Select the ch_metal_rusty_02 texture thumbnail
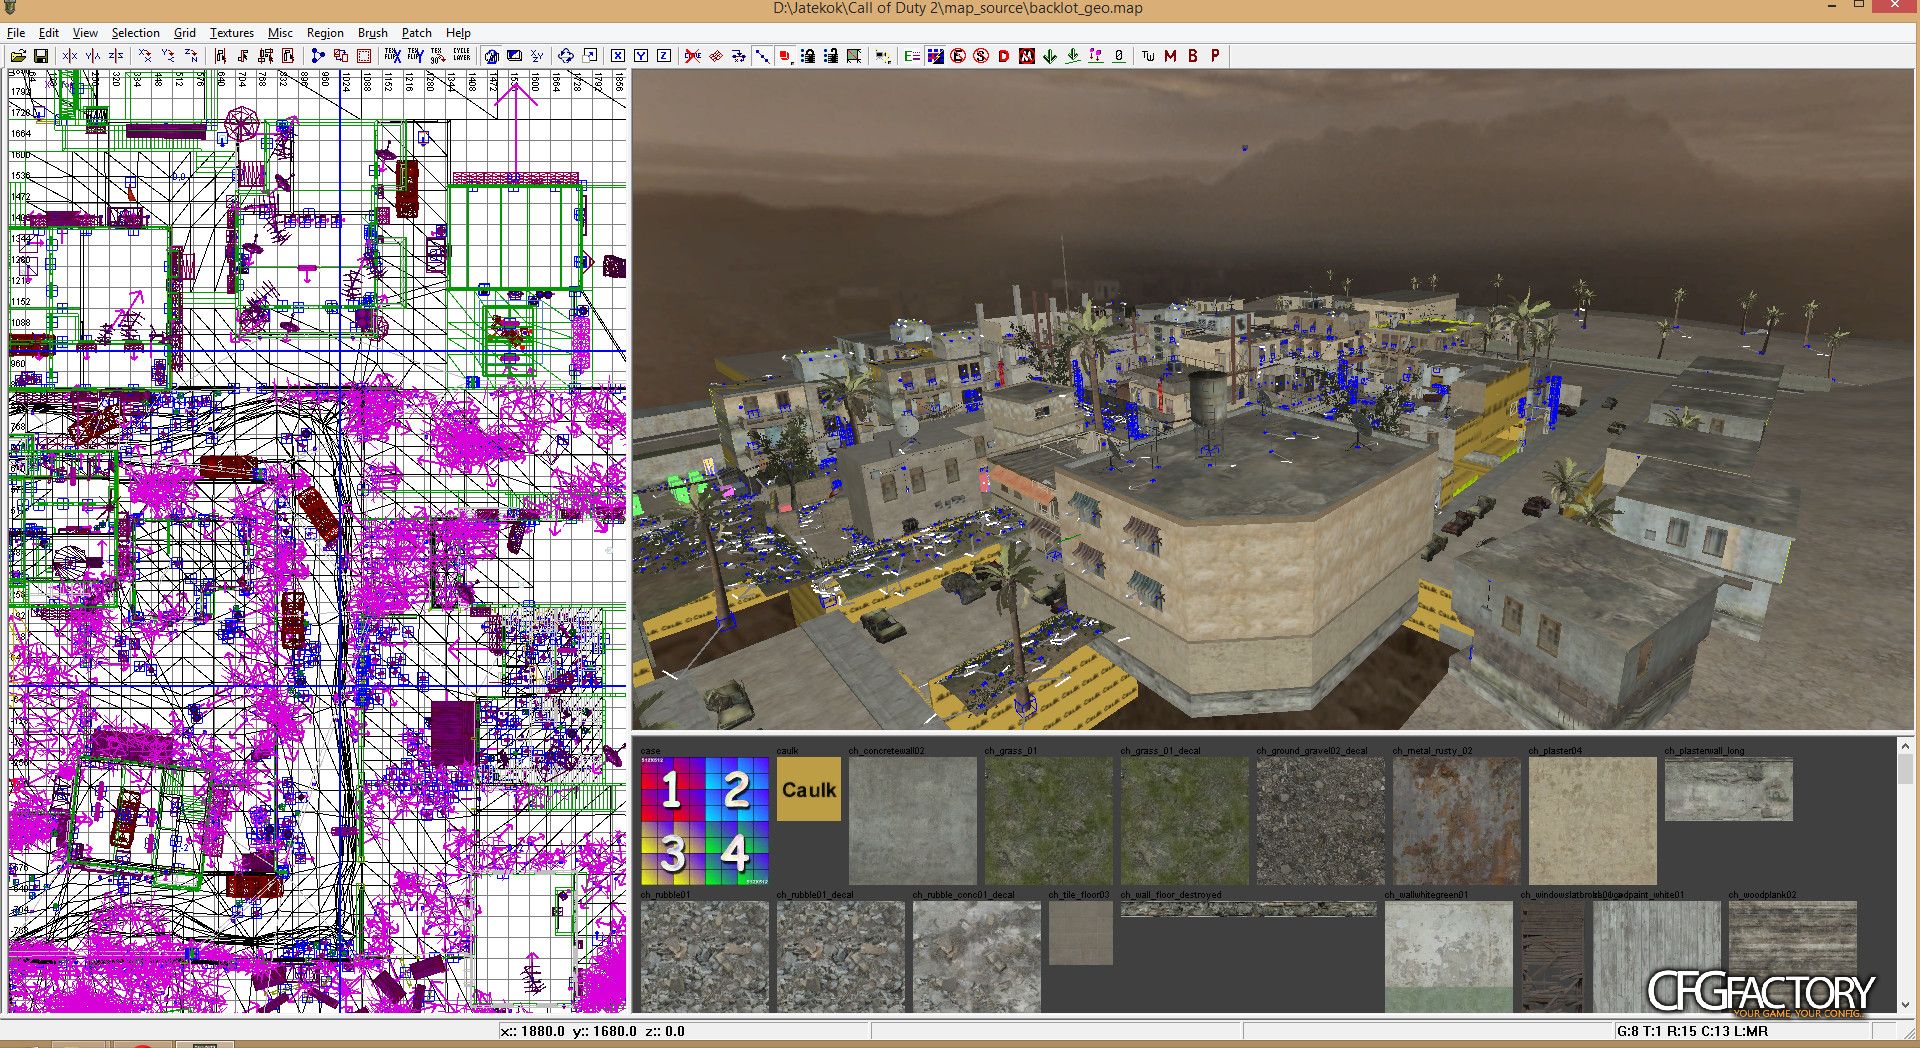1920x1048 pixels. pyautogui.click(x=1456, y=821)
